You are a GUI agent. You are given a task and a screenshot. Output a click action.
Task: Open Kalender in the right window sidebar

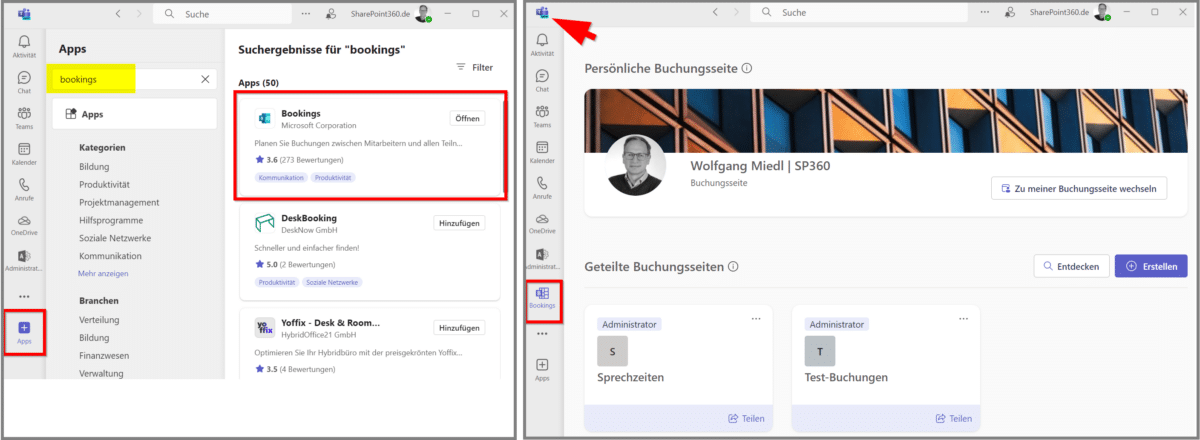tap(542, 153)
